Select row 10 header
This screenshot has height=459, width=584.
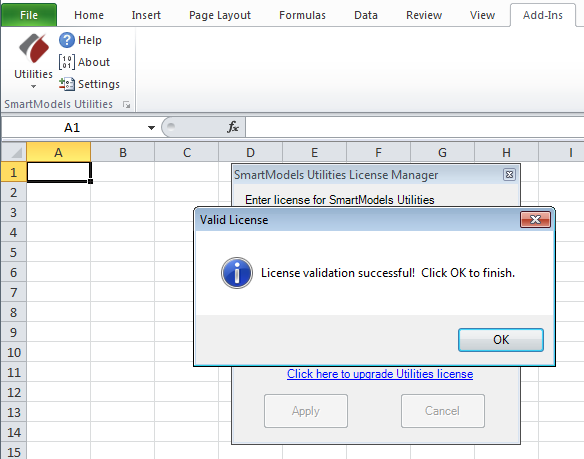tap(14, 352)
